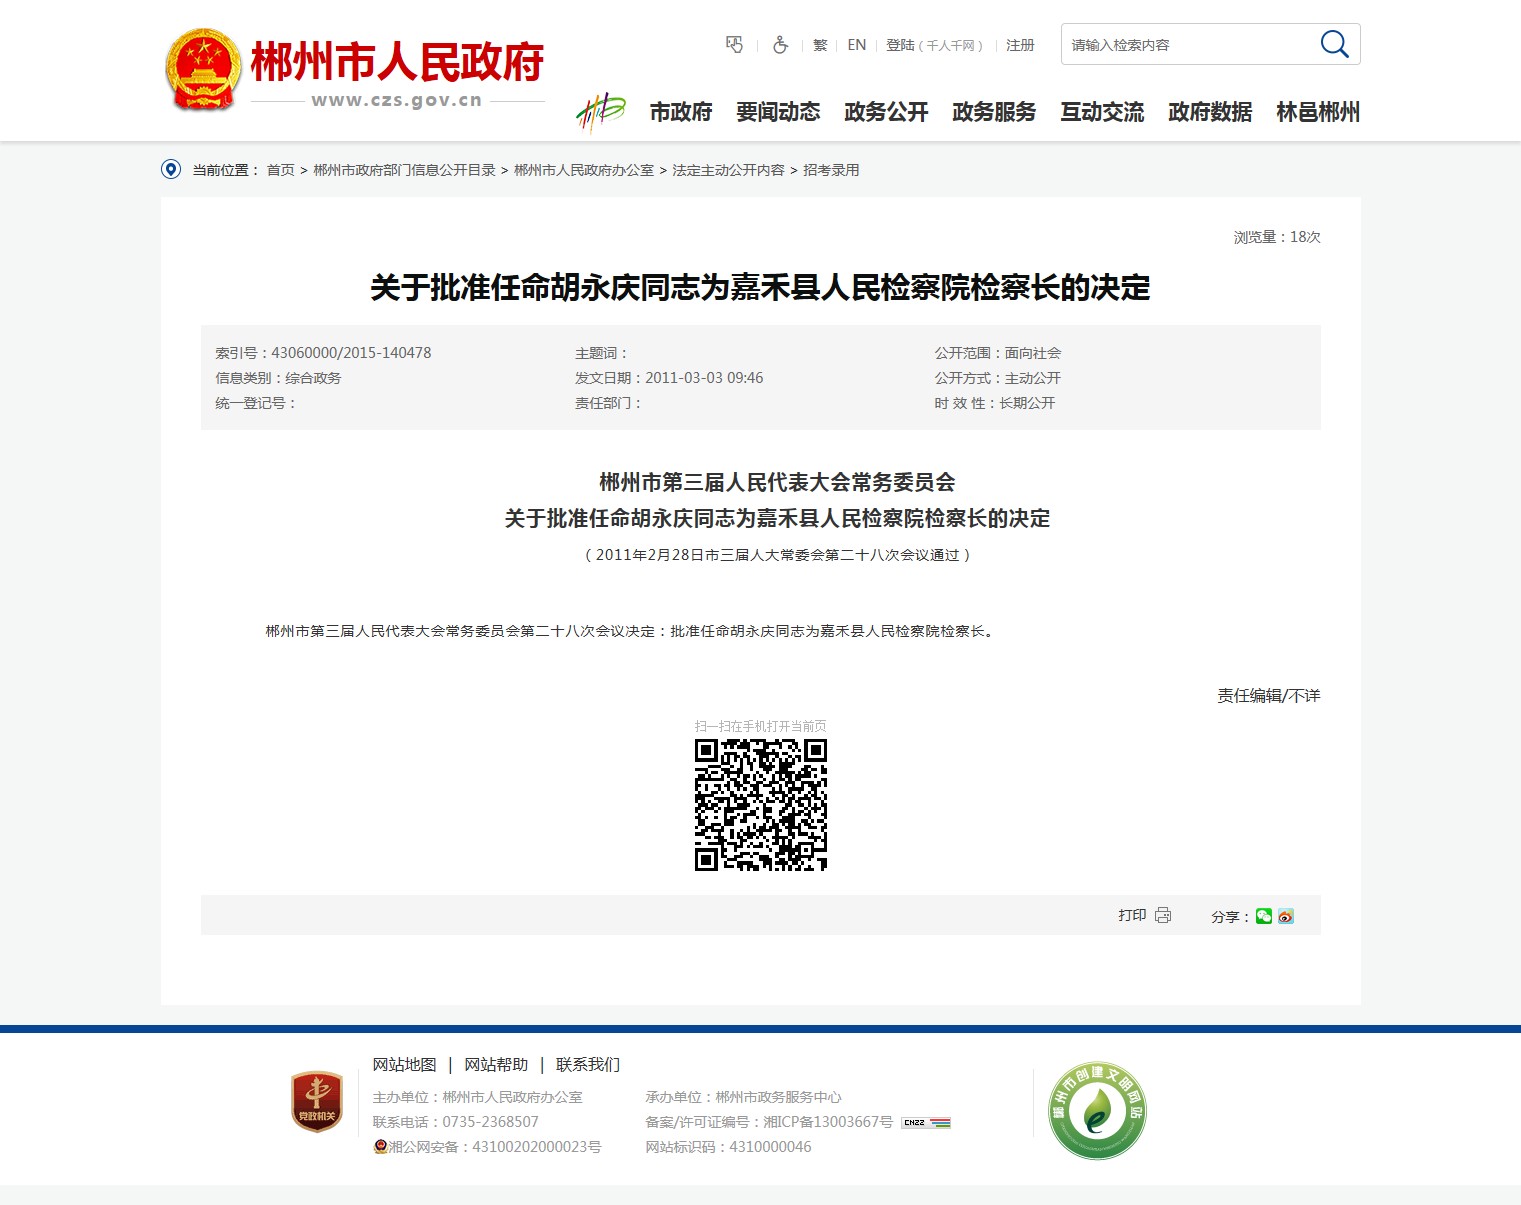The image size is (1521, 1205).
Task: Go to 首页 in the breadcrumb
Action: pos(280,170)
